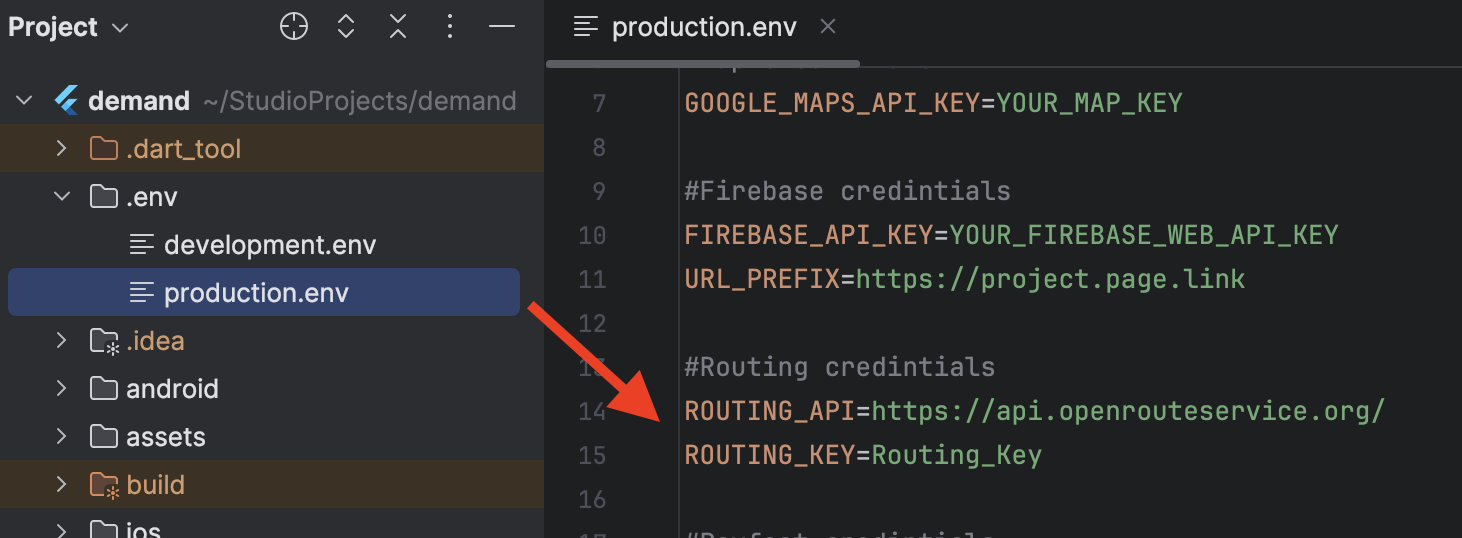Screen dimensions: 1462x538
Task: Collapse the demand project root
Action: tap(25, 101)
